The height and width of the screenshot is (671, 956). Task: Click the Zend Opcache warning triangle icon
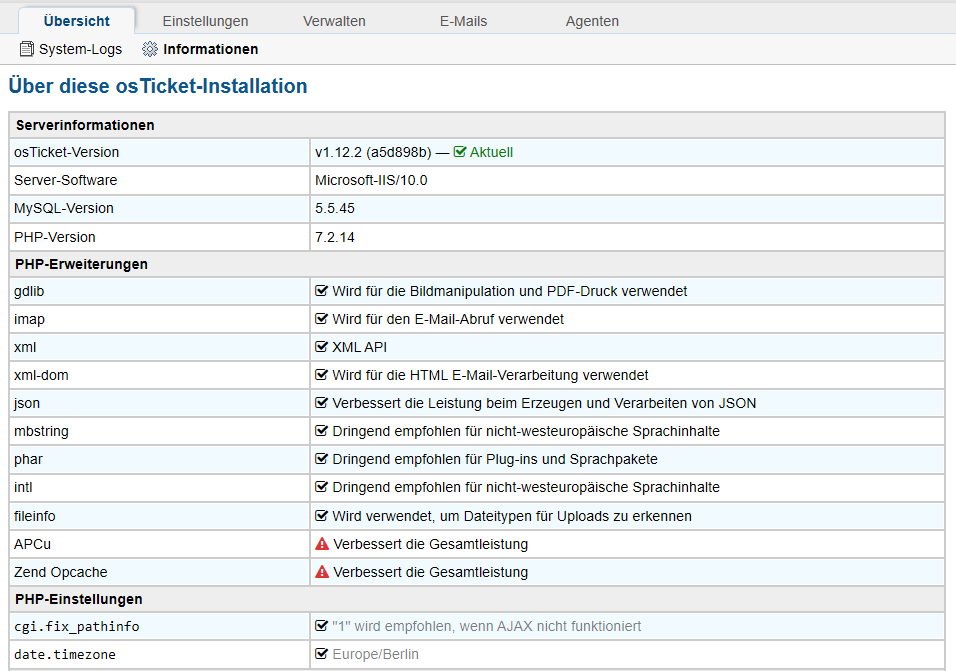322,572
